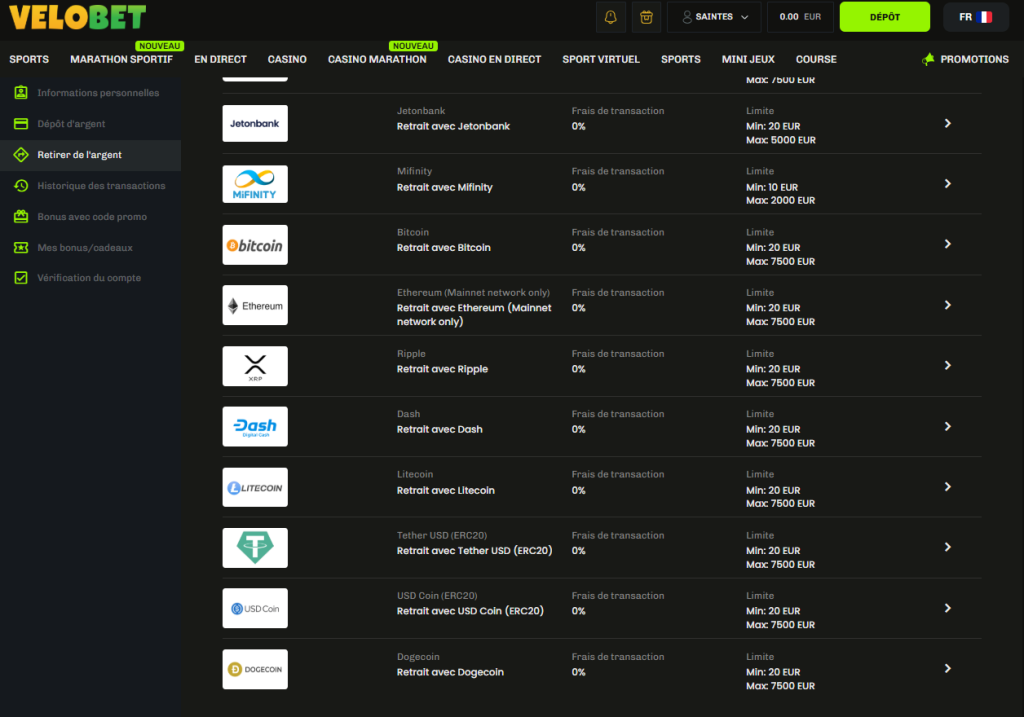Open Historique des transactions in sidebar
This screenshot has height=717, width=1024.
click(101, 186)
